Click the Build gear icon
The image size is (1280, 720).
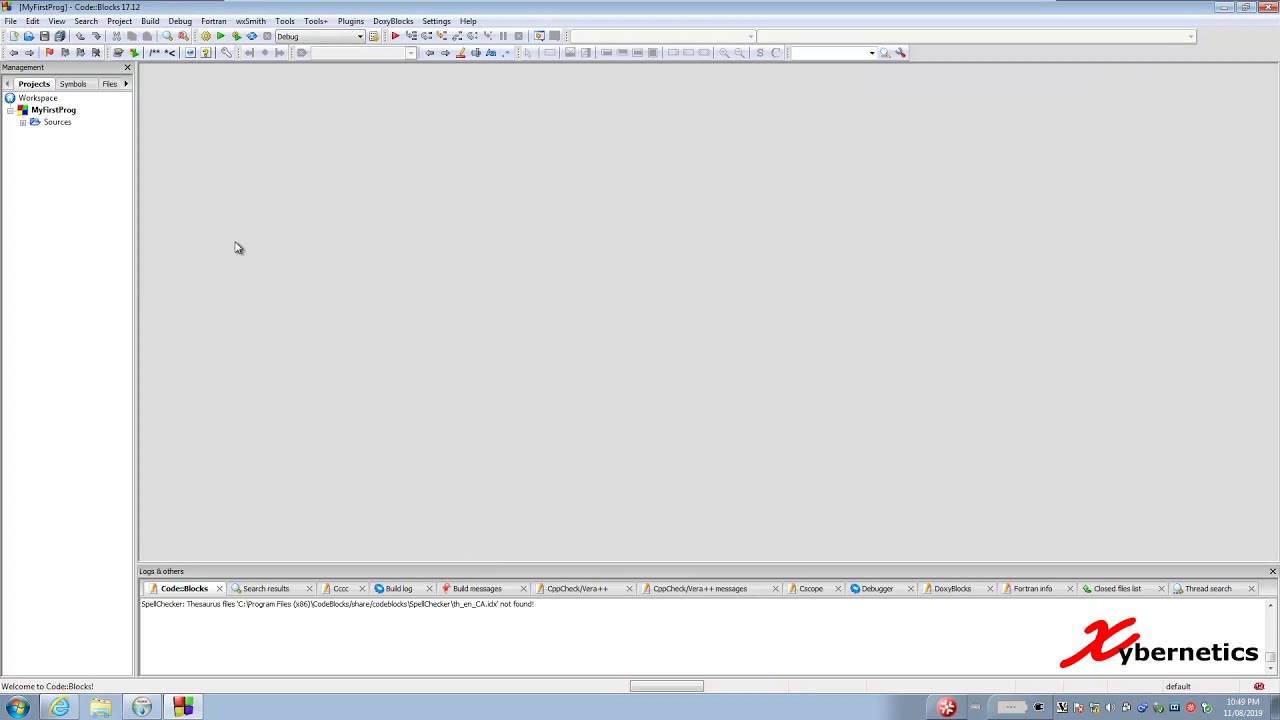[206, 36]
